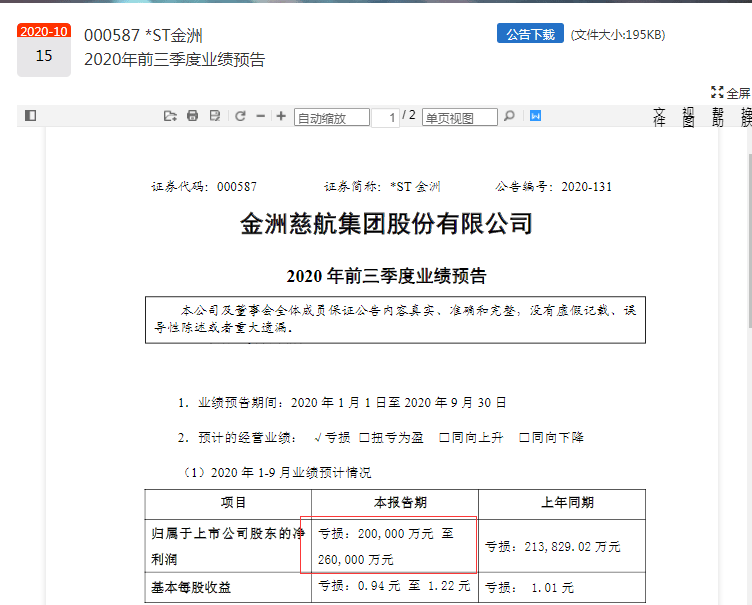Viewport: 752px width, 605px height.
Task: Zoom in with the plus icon
Action: pos(282,116)
